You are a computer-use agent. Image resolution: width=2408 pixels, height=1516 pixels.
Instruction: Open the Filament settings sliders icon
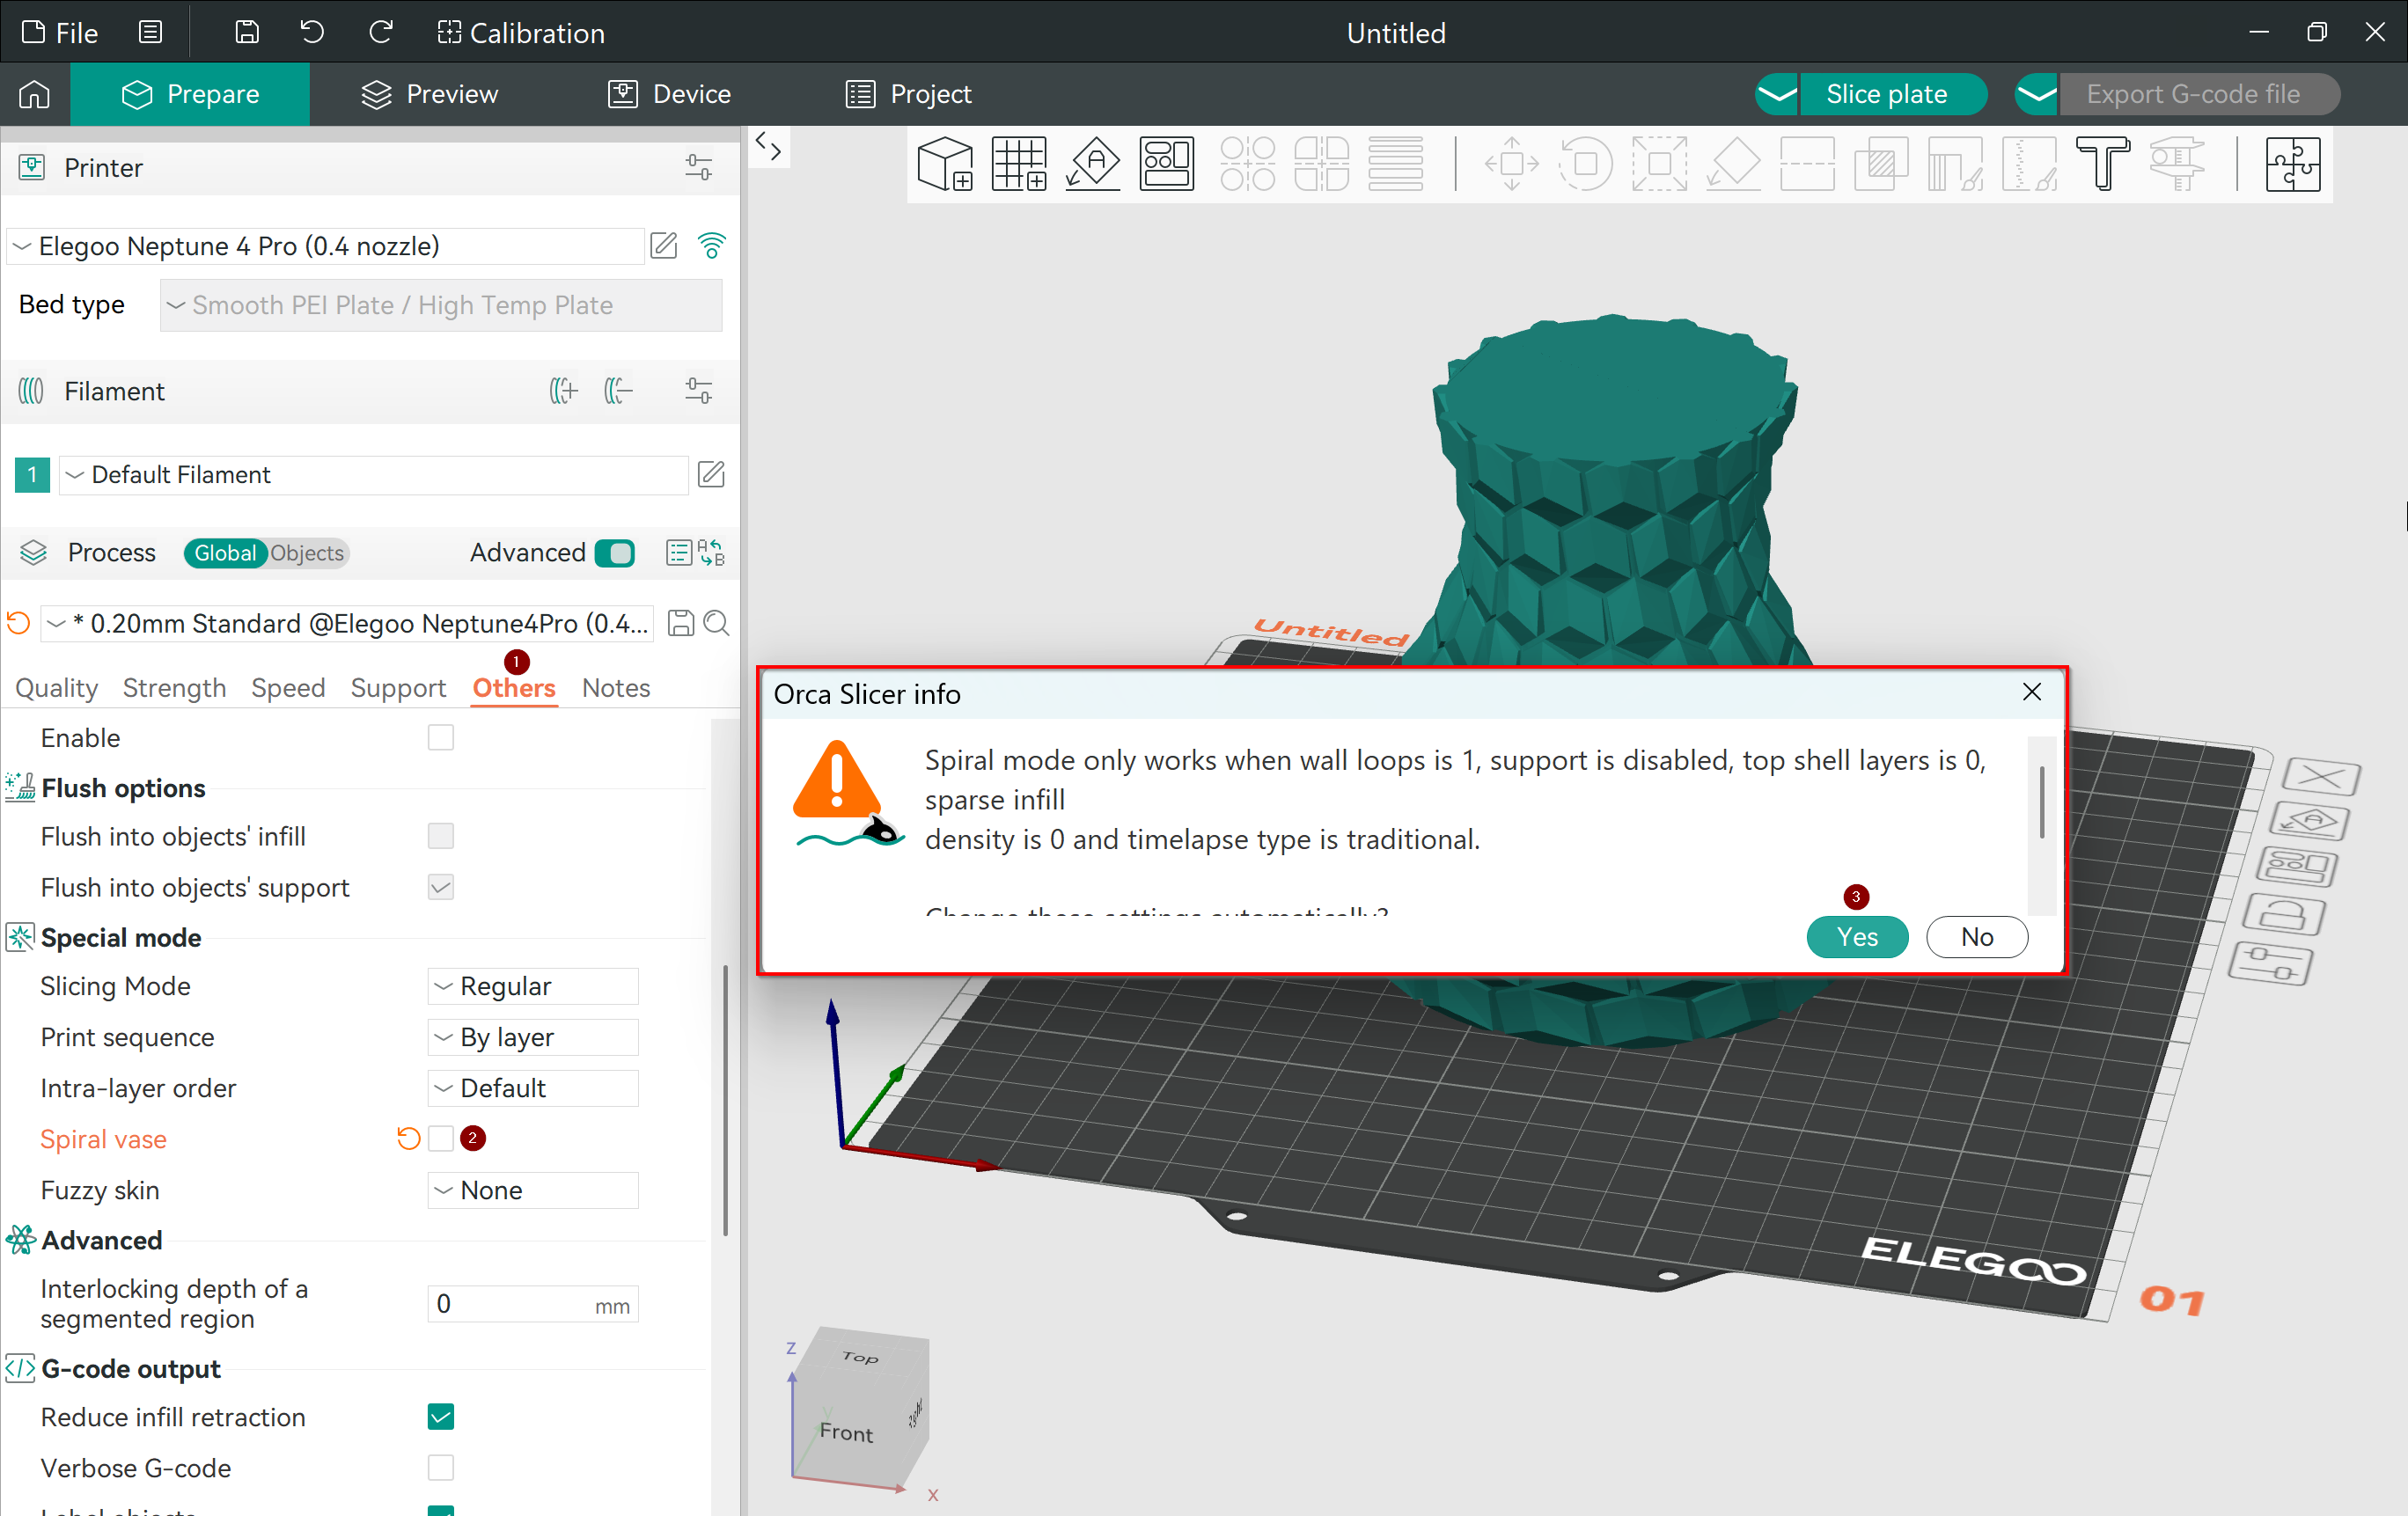(698, 391)
